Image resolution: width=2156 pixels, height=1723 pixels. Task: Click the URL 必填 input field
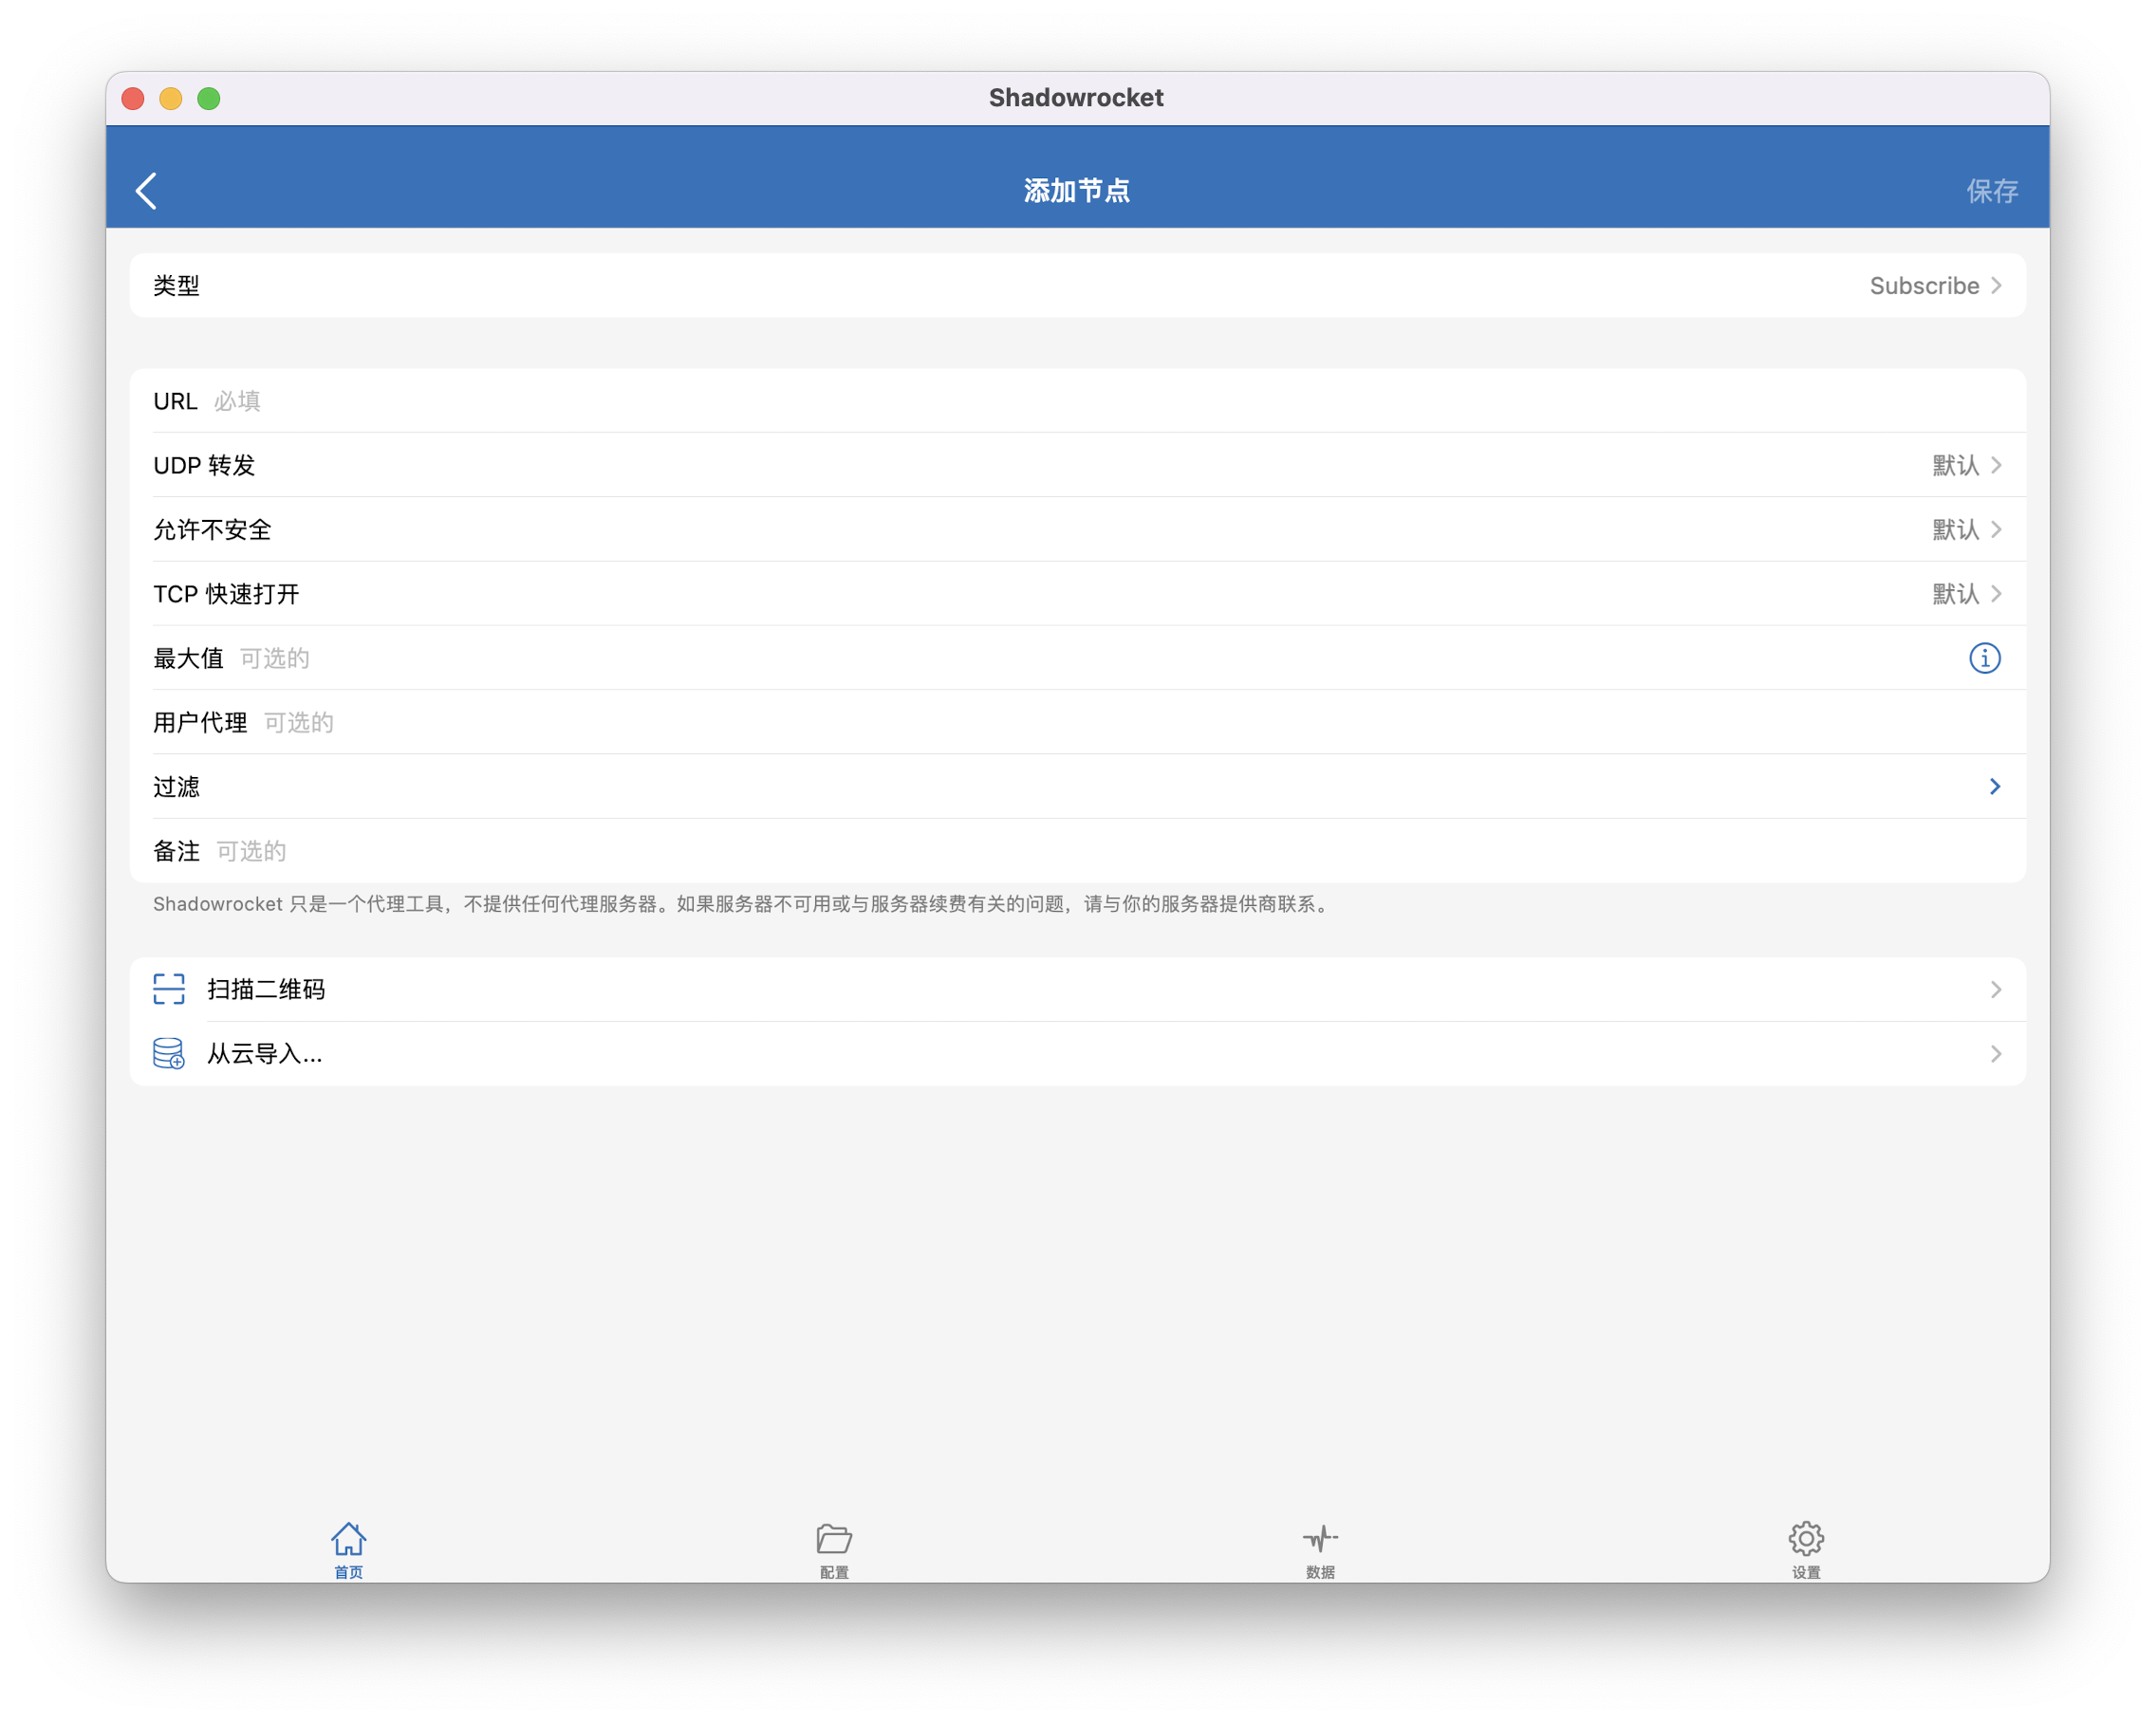pos(1078,401)
